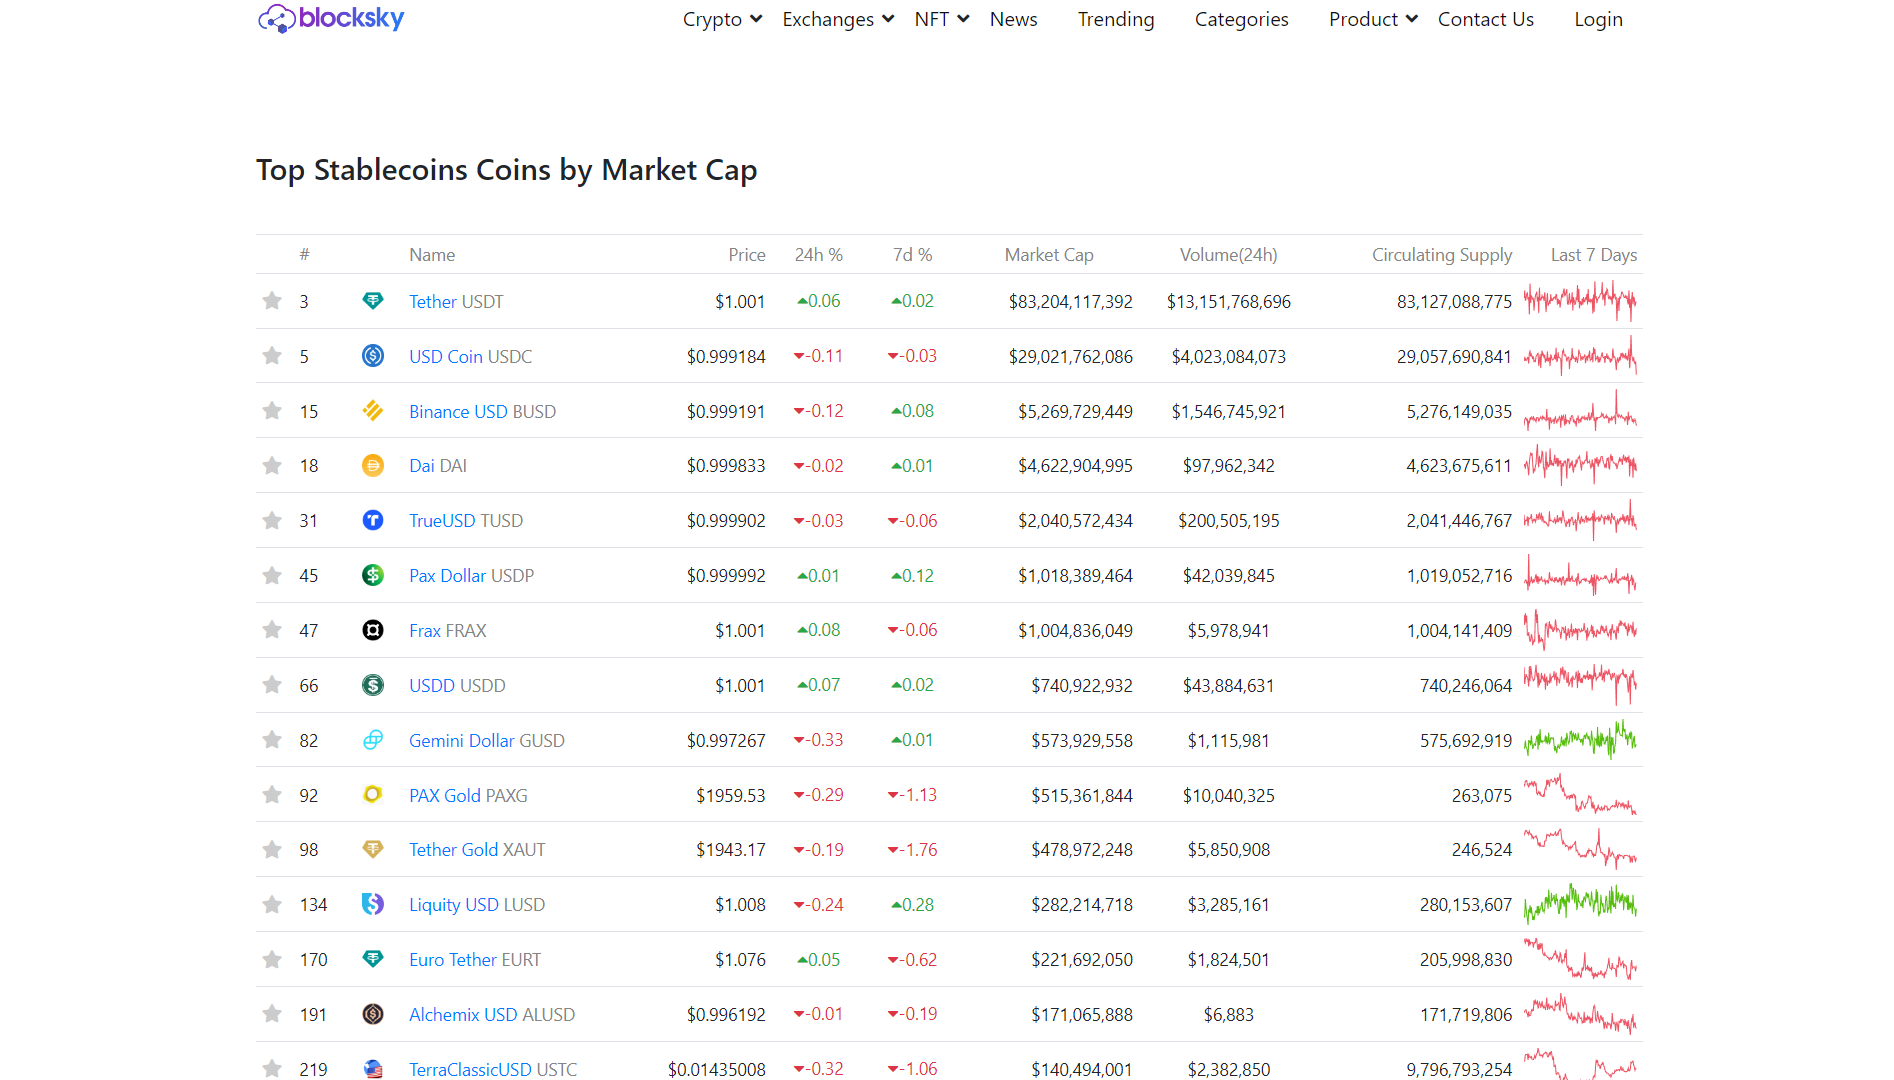
Task: Click the Pax Dollar USDP icon
Action: pyautogui.click(x=373, y=575)
